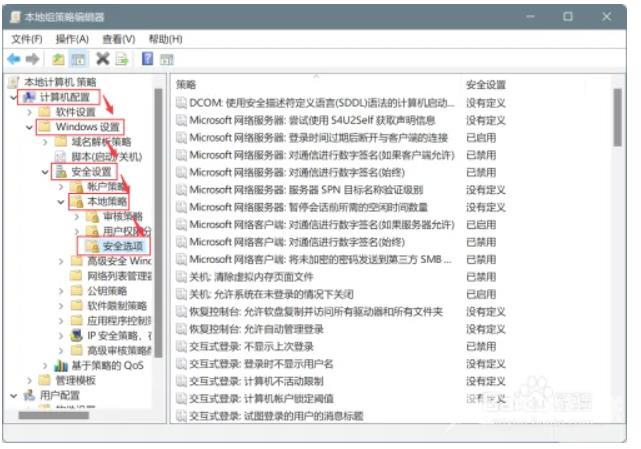Open the 帮助(H) menu
The width and height of the screenshot is (641, 449).
click(165, 39)
